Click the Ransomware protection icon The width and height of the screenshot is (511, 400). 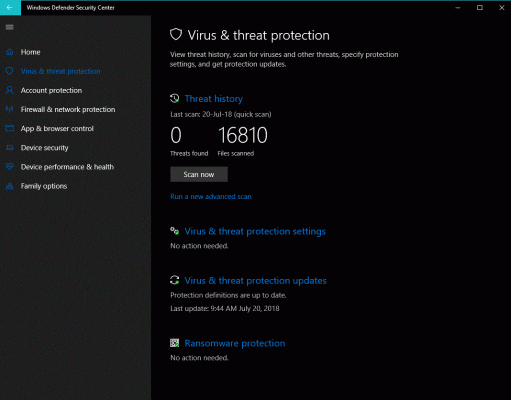174,343
